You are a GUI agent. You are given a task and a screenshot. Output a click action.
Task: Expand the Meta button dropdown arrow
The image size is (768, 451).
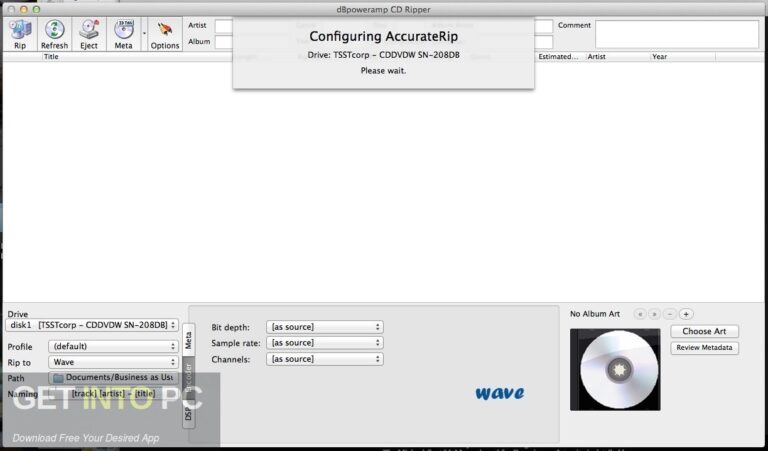(144, 34)
